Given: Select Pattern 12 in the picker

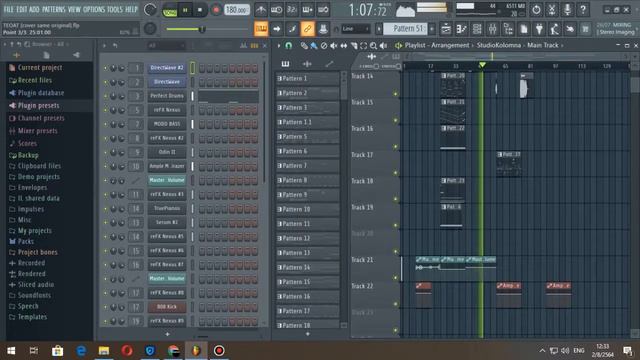Looking at the screenshot, I should click(308, 238).
